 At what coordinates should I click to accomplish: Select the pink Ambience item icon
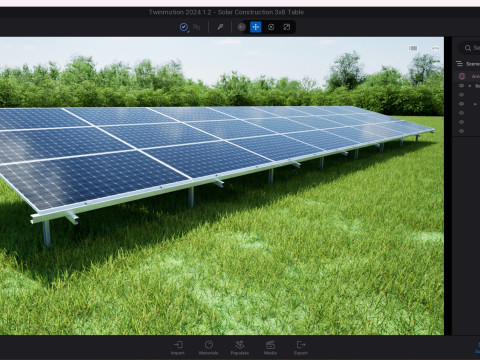click(462, 76)
